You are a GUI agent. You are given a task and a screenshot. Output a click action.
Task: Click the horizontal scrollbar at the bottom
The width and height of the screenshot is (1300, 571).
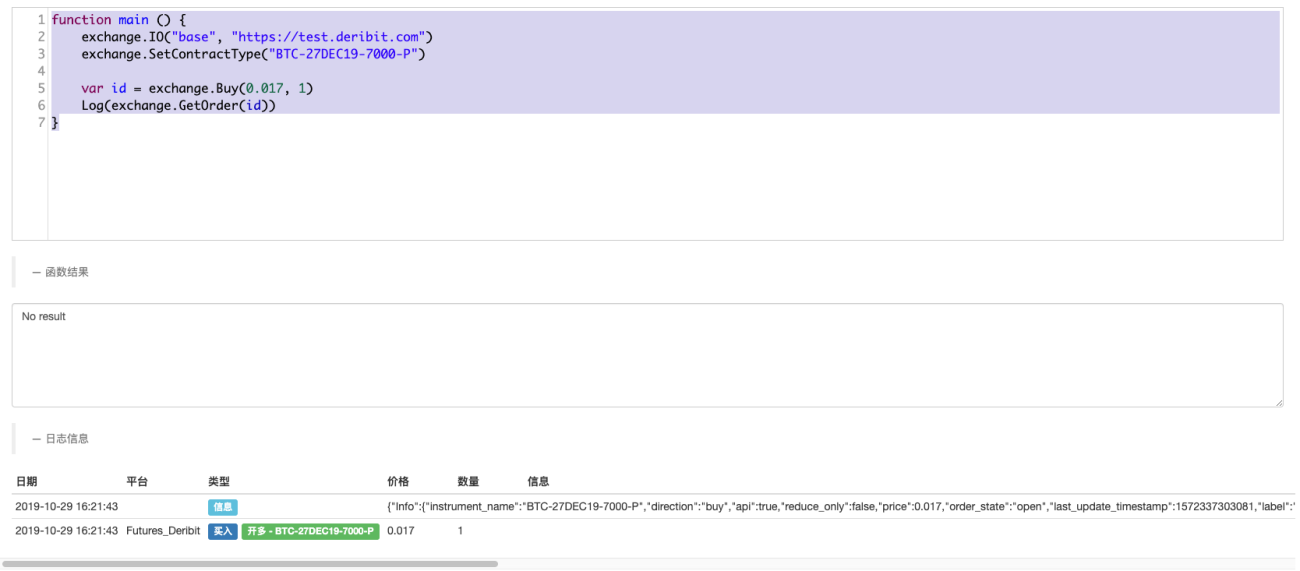[x=250, y=564]
